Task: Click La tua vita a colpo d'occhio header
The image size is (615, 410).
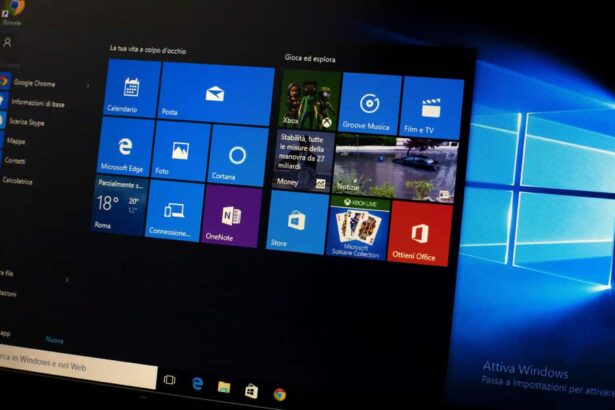Action: point(148,49)
